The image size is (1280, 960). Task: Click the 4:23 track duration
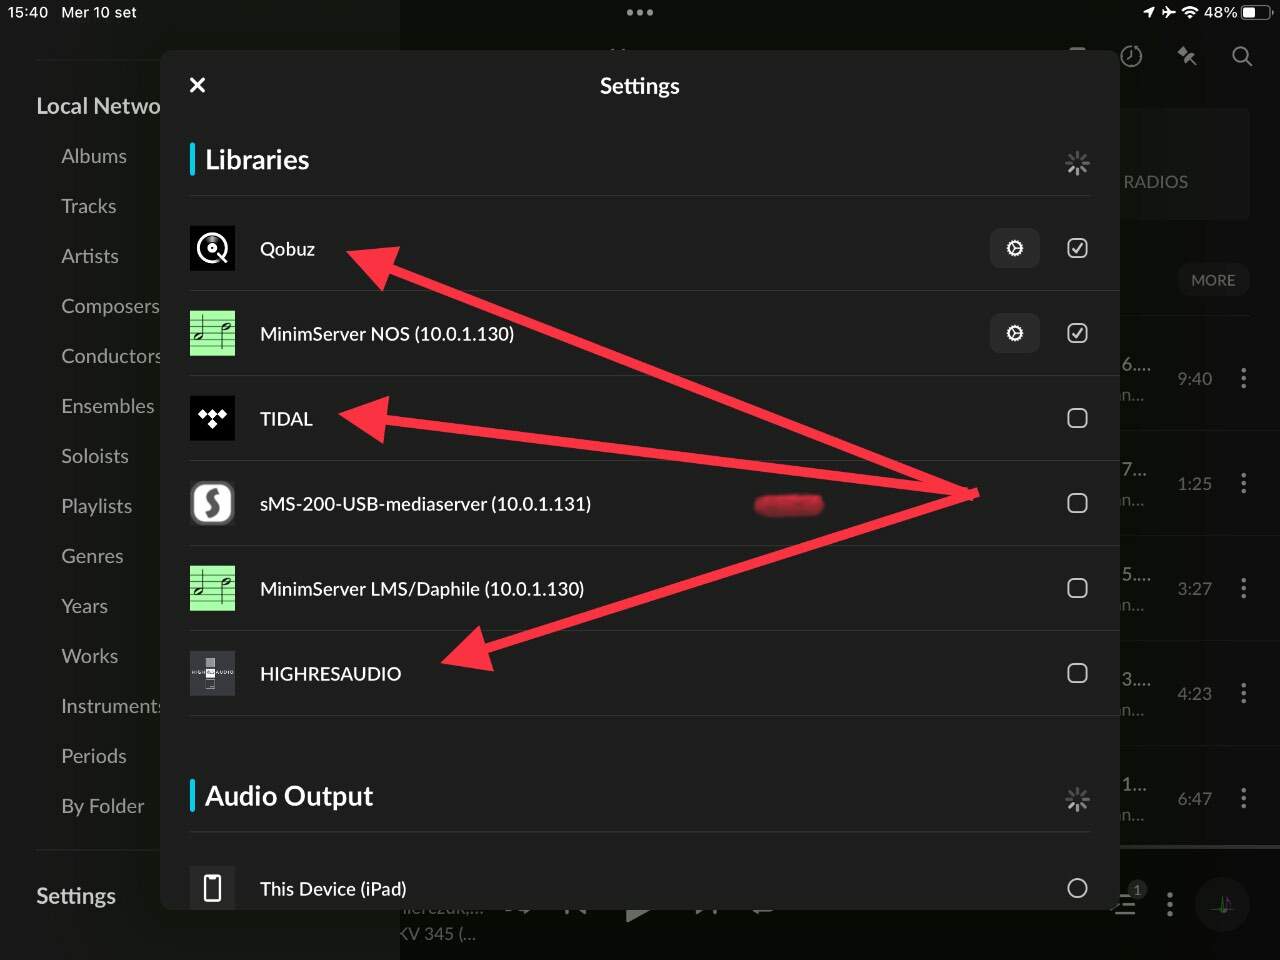coord(1194,693)
